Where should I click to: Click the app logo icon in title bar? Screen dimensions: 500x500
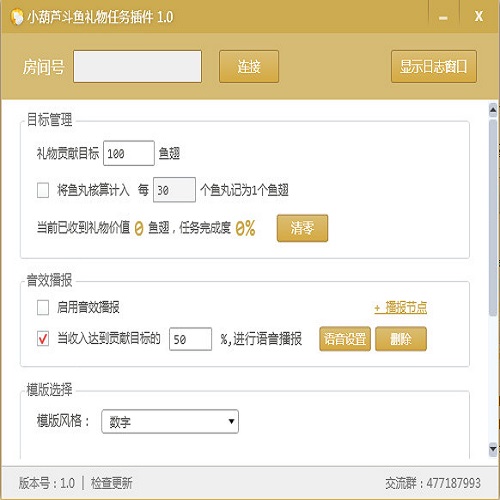coord(16,16)
